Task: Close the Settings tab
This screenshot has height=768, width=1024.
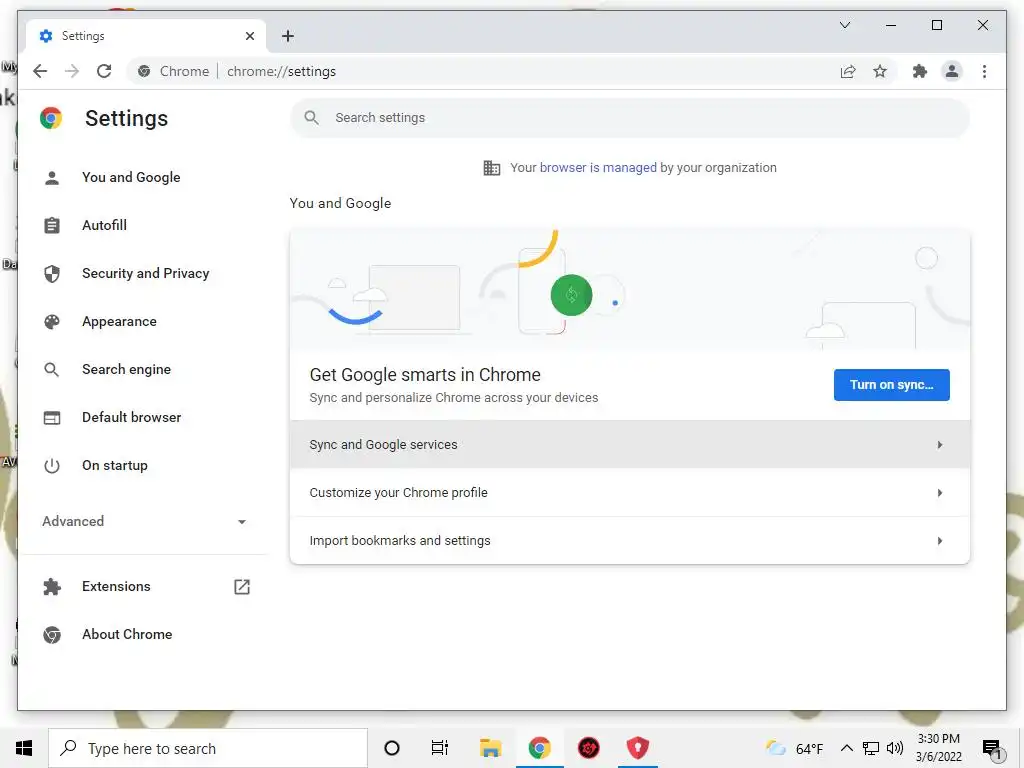Action: point(249,36)
